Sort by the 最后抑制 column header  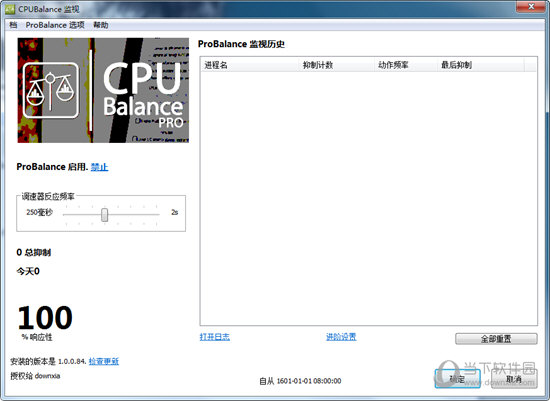(481, 65)
